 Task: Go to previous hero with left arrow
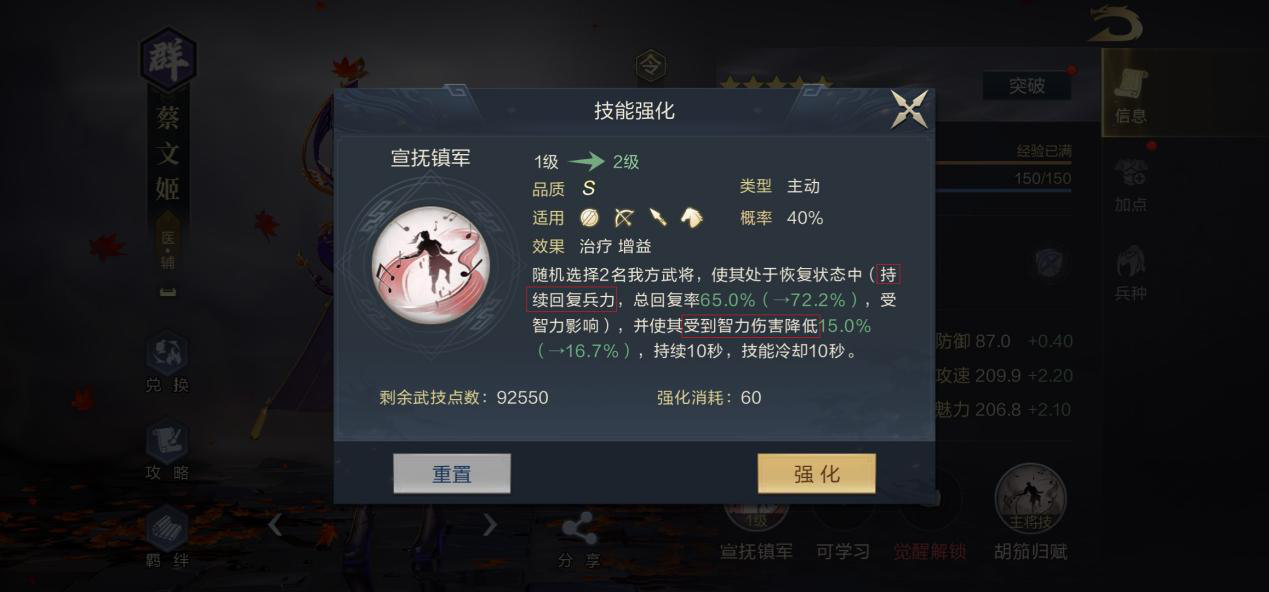coord(276,524)
